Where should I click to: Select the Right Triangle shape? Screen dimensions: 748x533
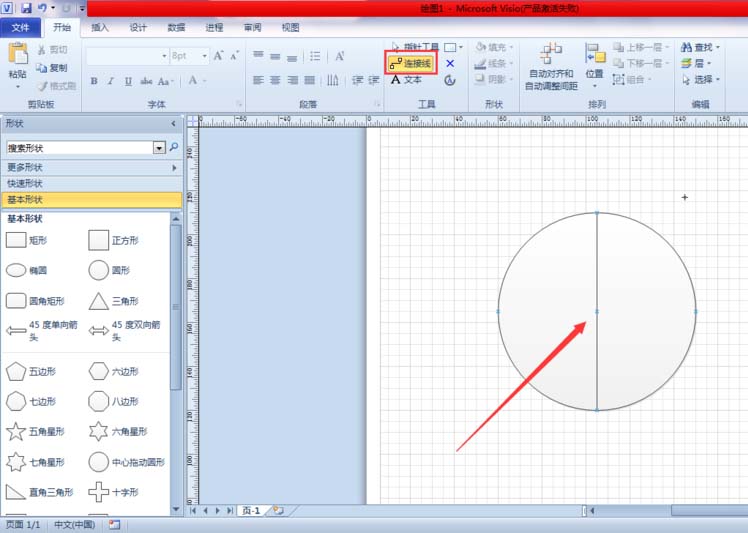(x=40, y=492)
